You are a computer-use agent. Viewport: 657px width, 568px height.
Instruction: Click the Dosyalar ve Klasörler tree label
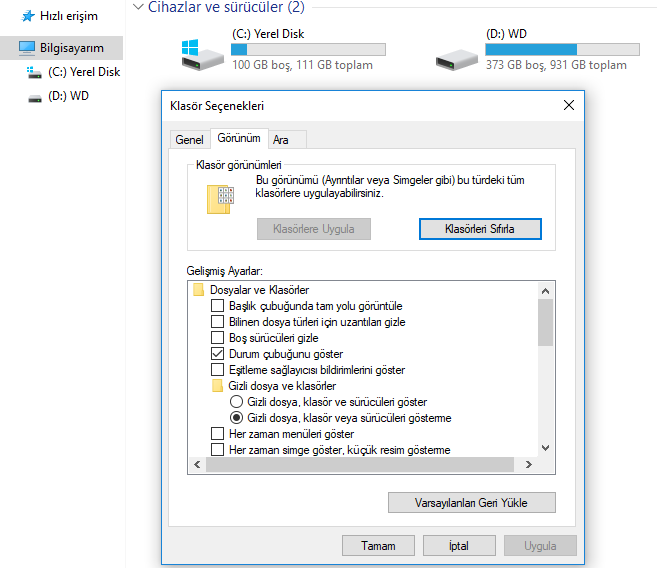259,290
